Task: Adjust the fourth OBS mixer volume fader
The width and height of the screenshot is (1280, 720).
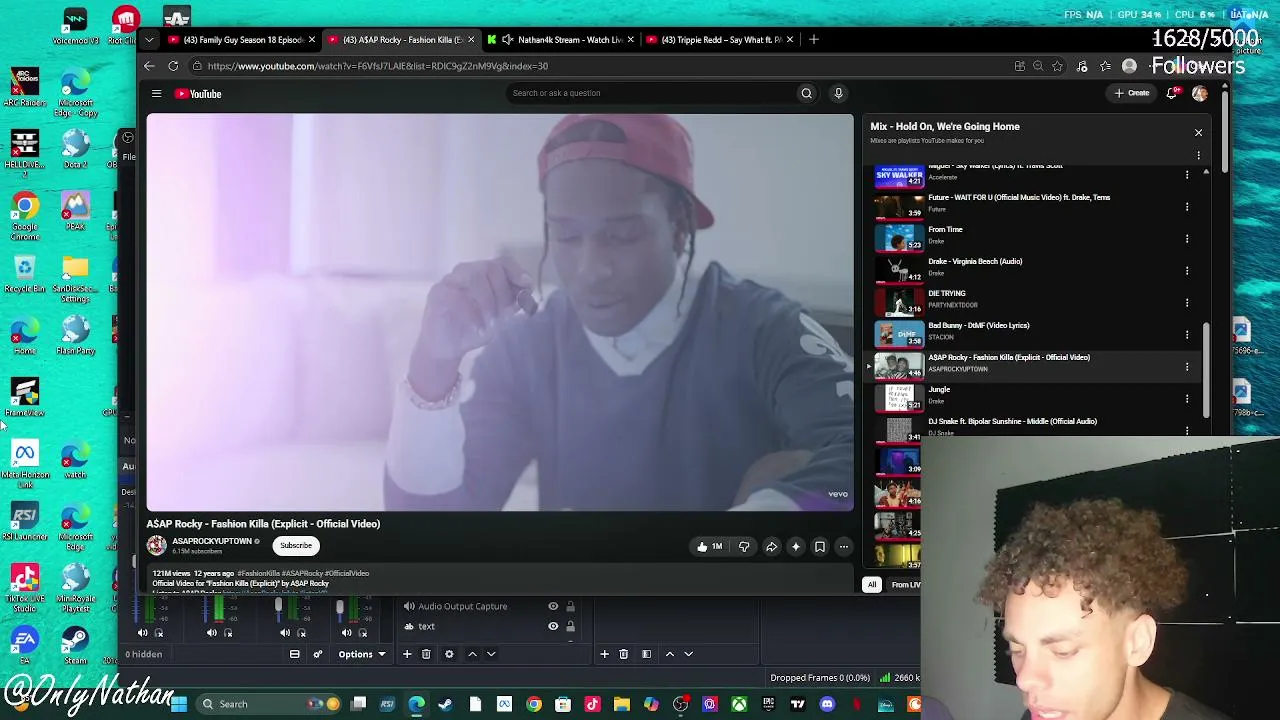Action: tap(340, 607)
